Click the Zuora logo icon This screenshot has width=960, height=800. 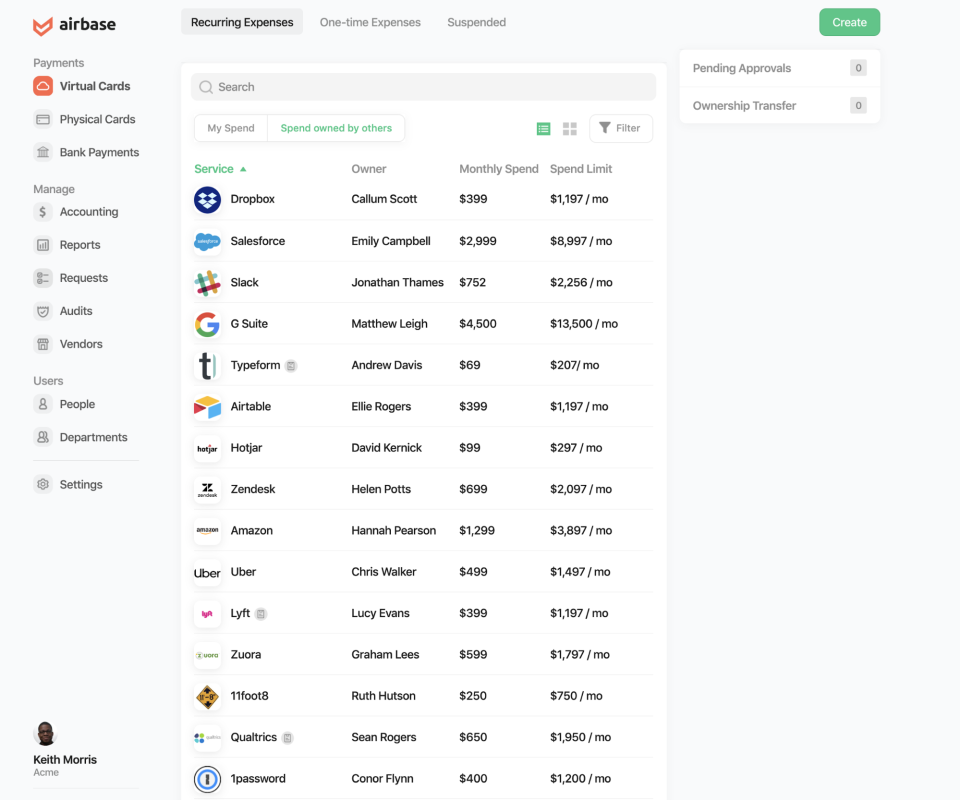pyautogui.click(x=208, y=656)
